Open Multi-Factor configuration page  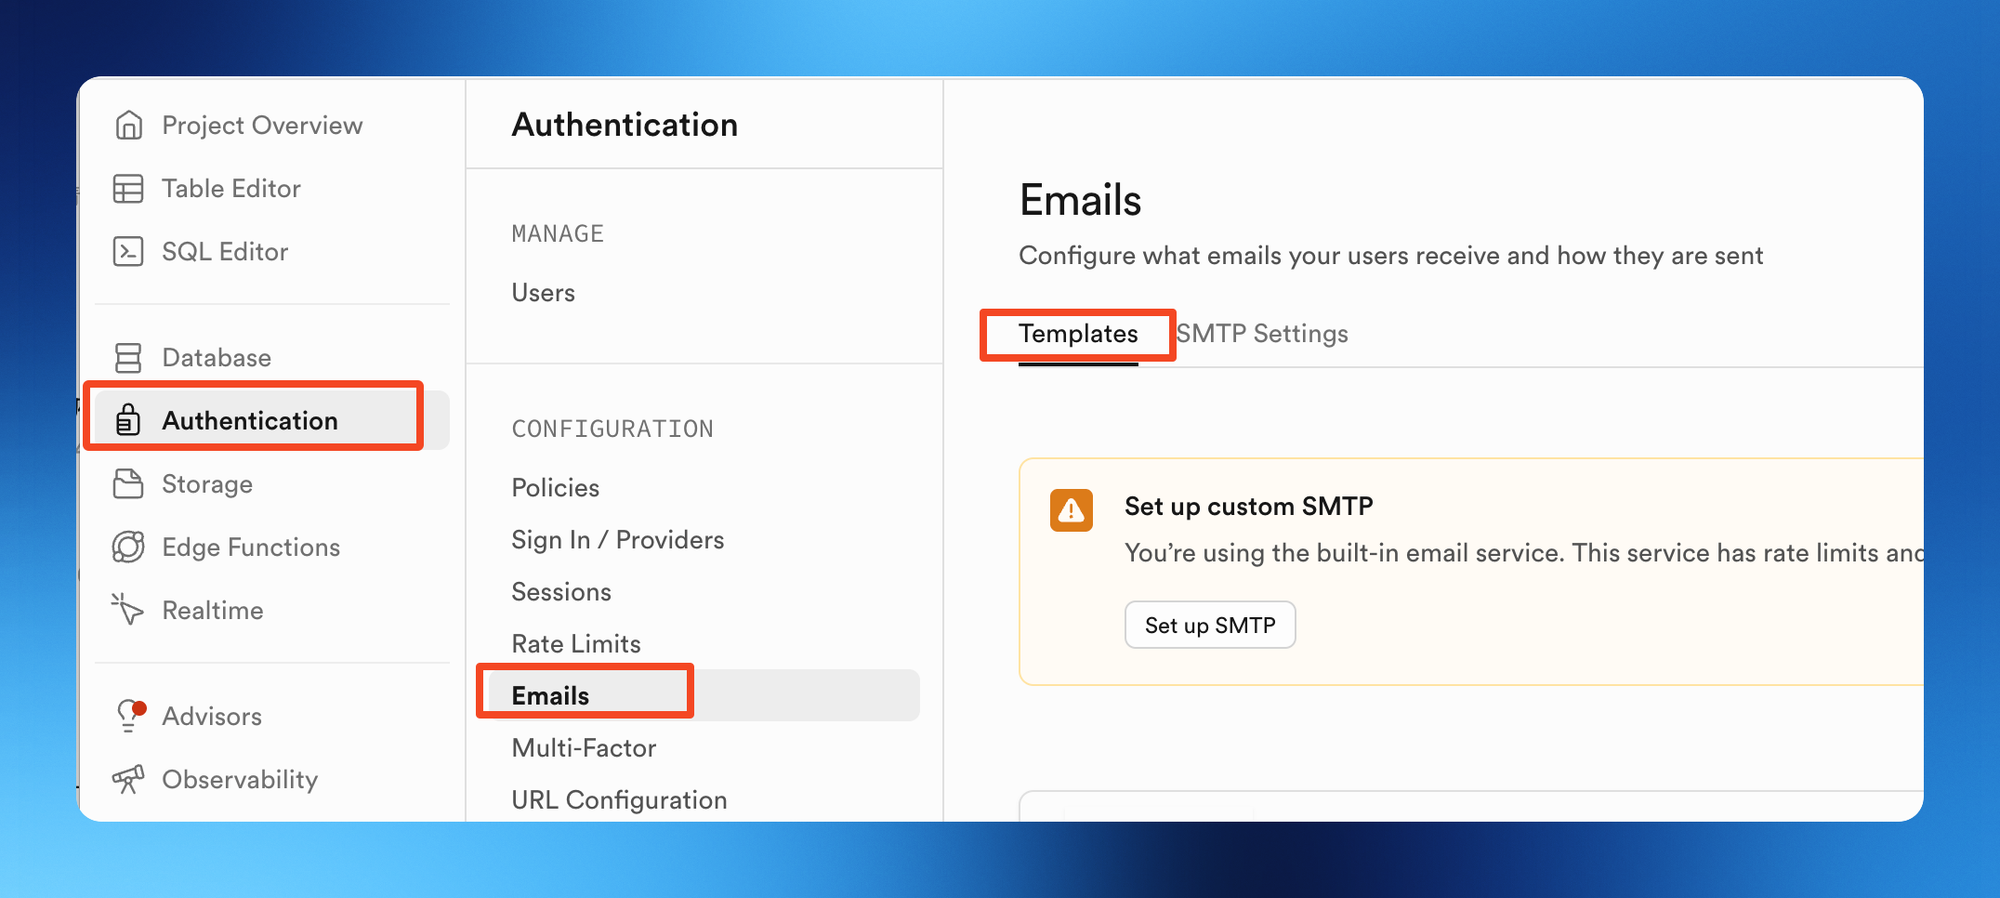pos(584,748)
